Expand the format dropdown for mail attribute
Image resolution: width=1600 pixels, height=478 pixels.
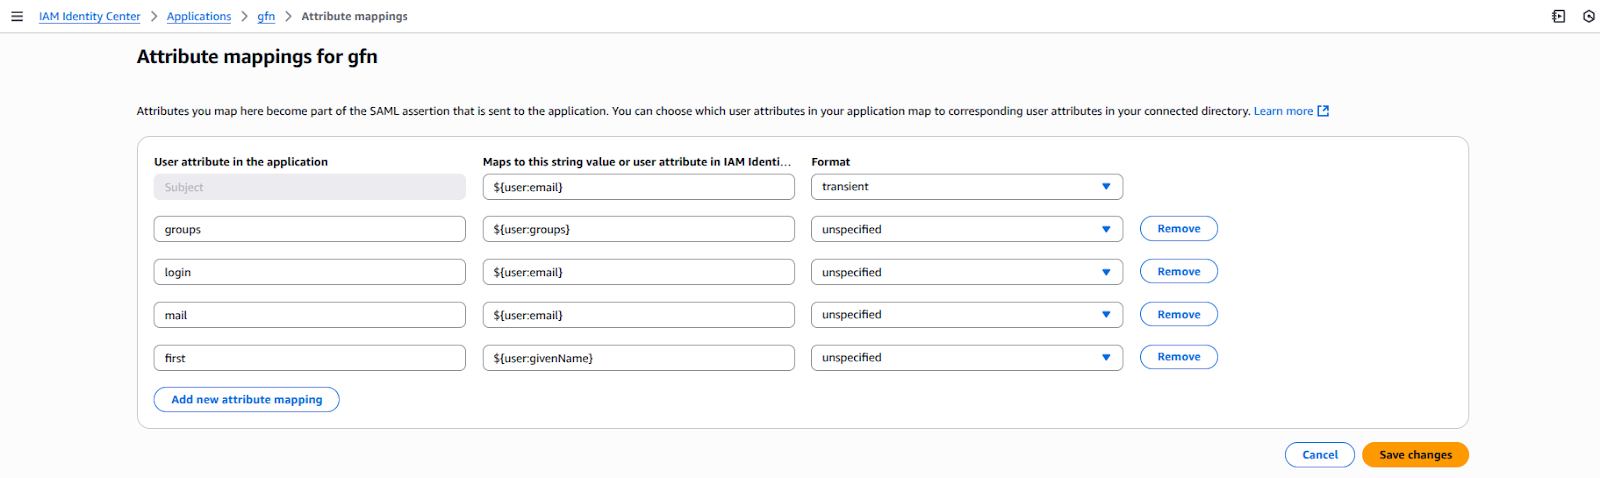tap(966, 315)
